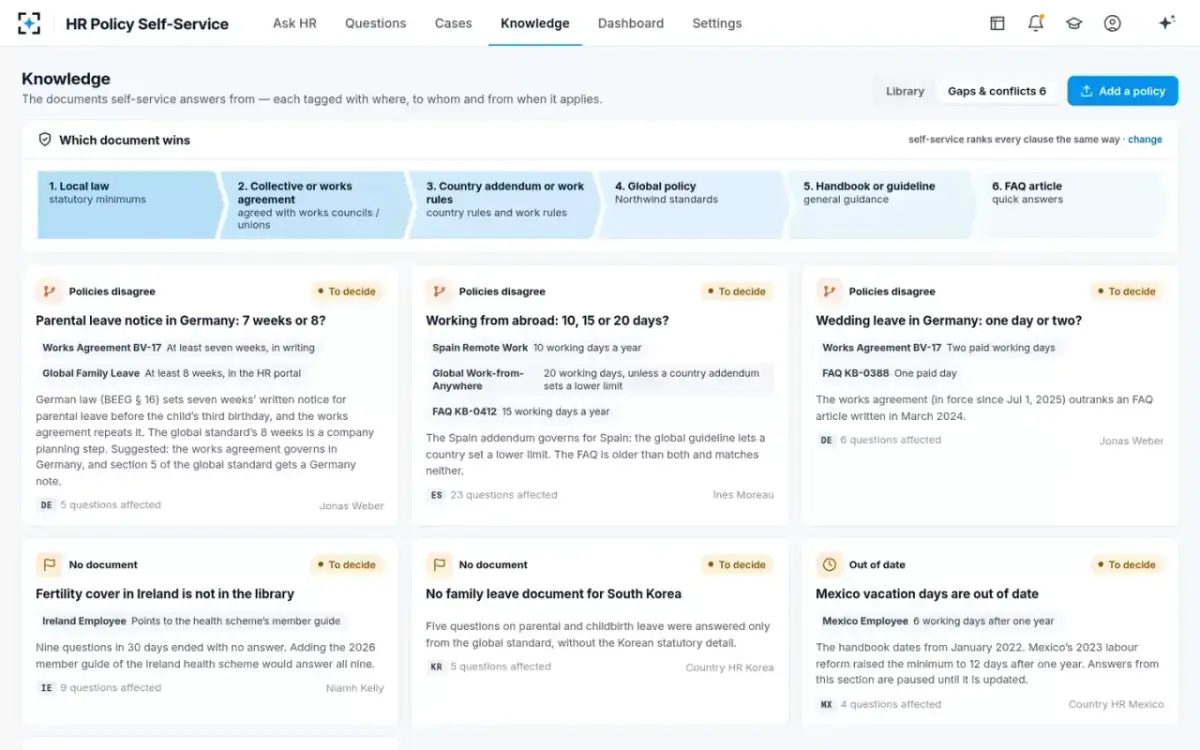The width and height of the screenshot is (1200, 750).
Task: Open Parental leave notice in Germany title
Action: [x=181, y=321]
